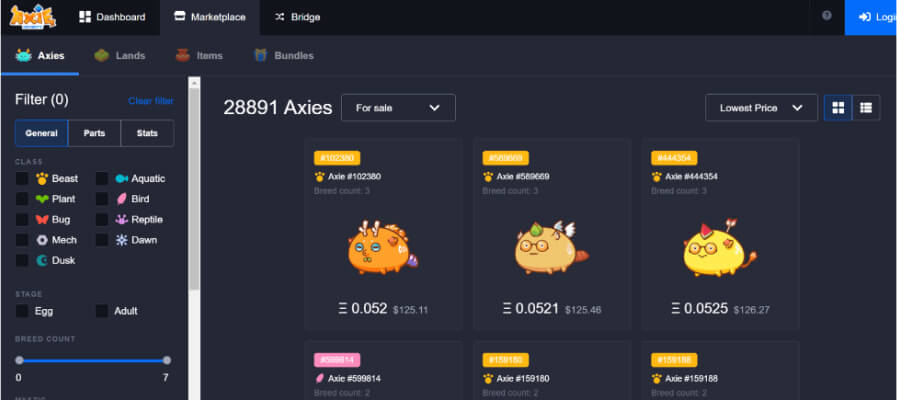The width and height of the screenshot is (897, 400).
Task: Switch to the Lands tab
Action: (120, 56)
